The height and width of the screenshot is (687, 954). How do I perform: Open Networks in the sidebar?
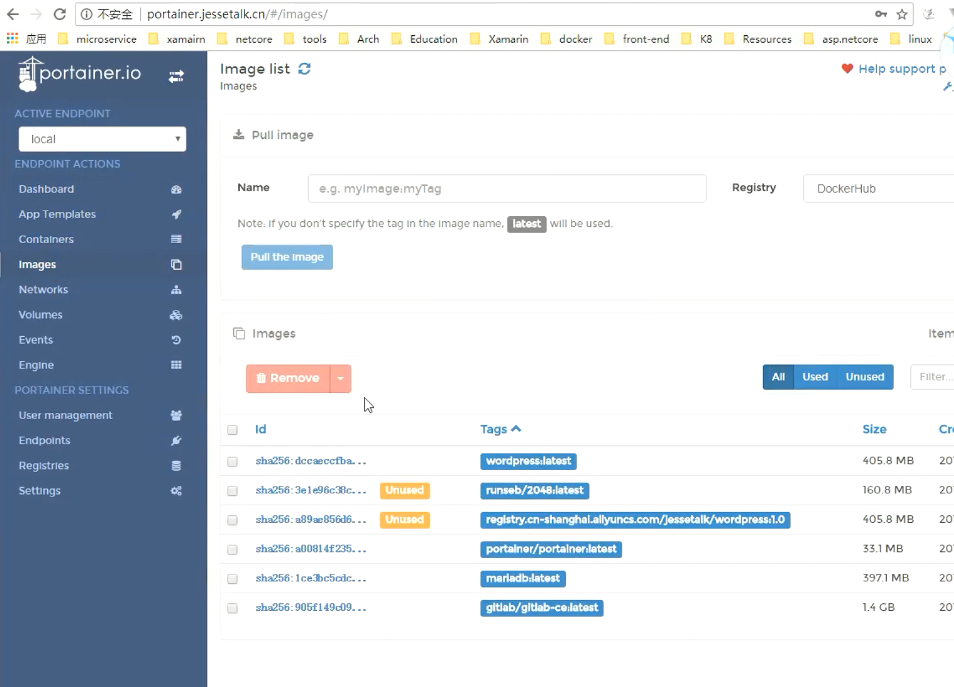point(43,290)
